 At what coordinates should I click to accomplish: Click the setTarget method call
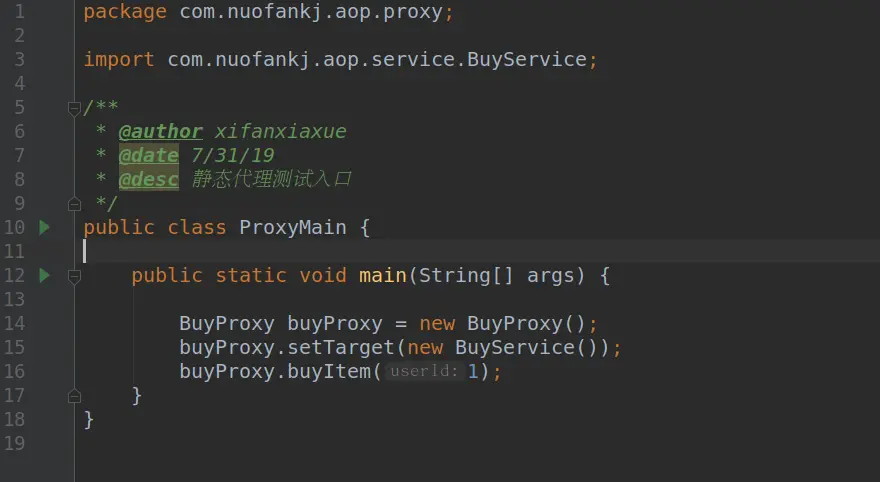[341, 347]
